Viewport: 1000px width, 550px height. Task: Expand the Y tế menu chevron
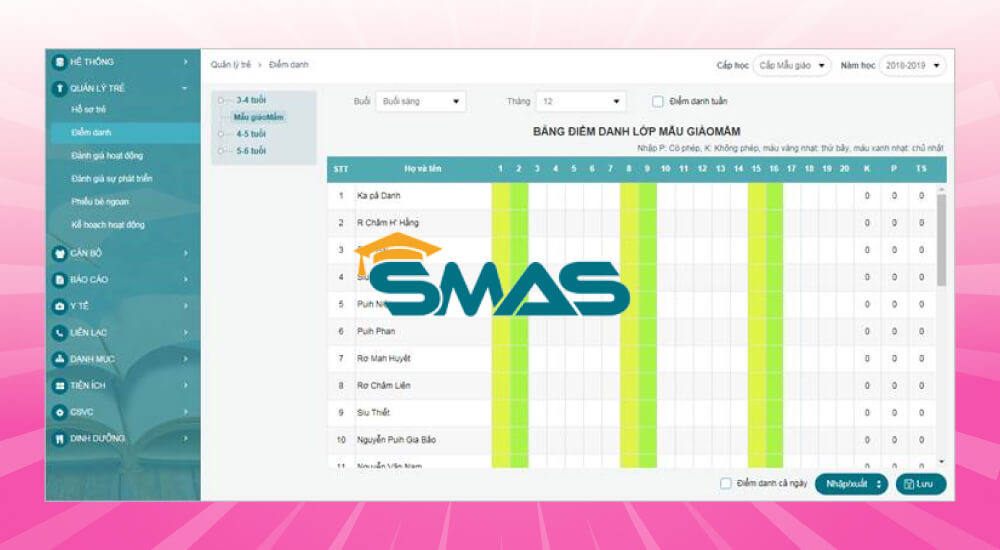(x=186, y=306)
